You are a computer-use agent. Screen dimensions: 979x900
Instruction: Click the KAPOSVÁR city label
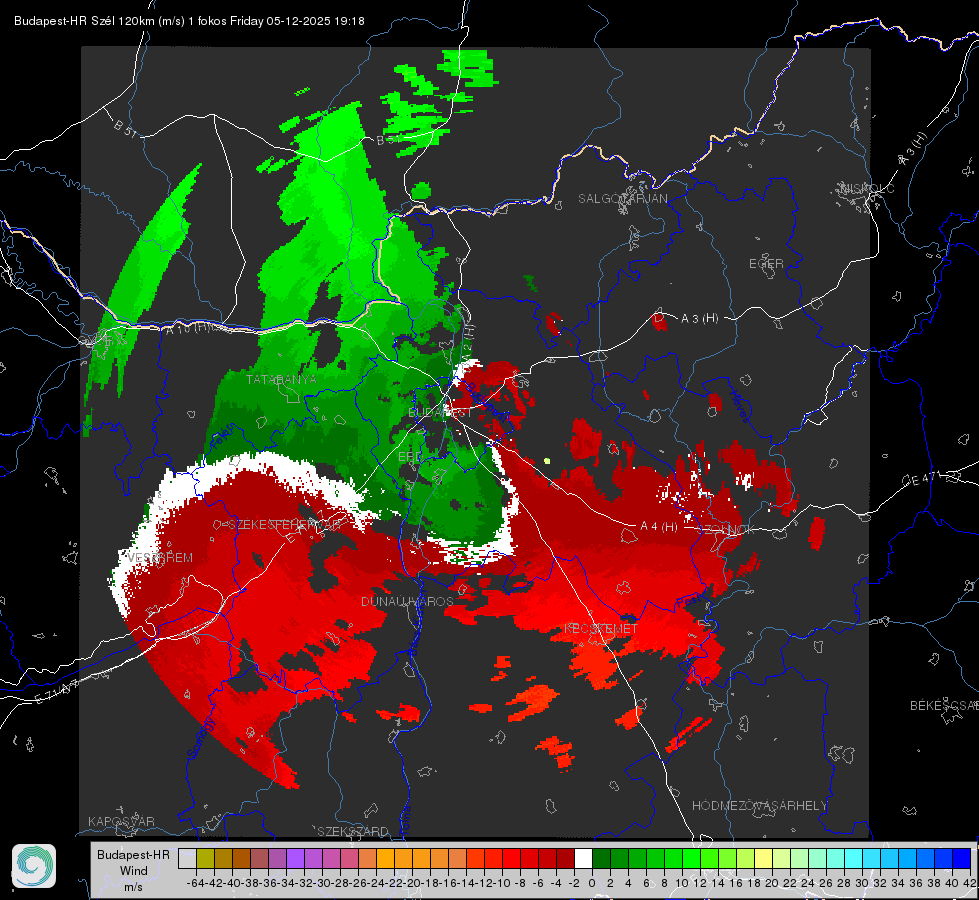pyautogui.click(x=121, y=821)
